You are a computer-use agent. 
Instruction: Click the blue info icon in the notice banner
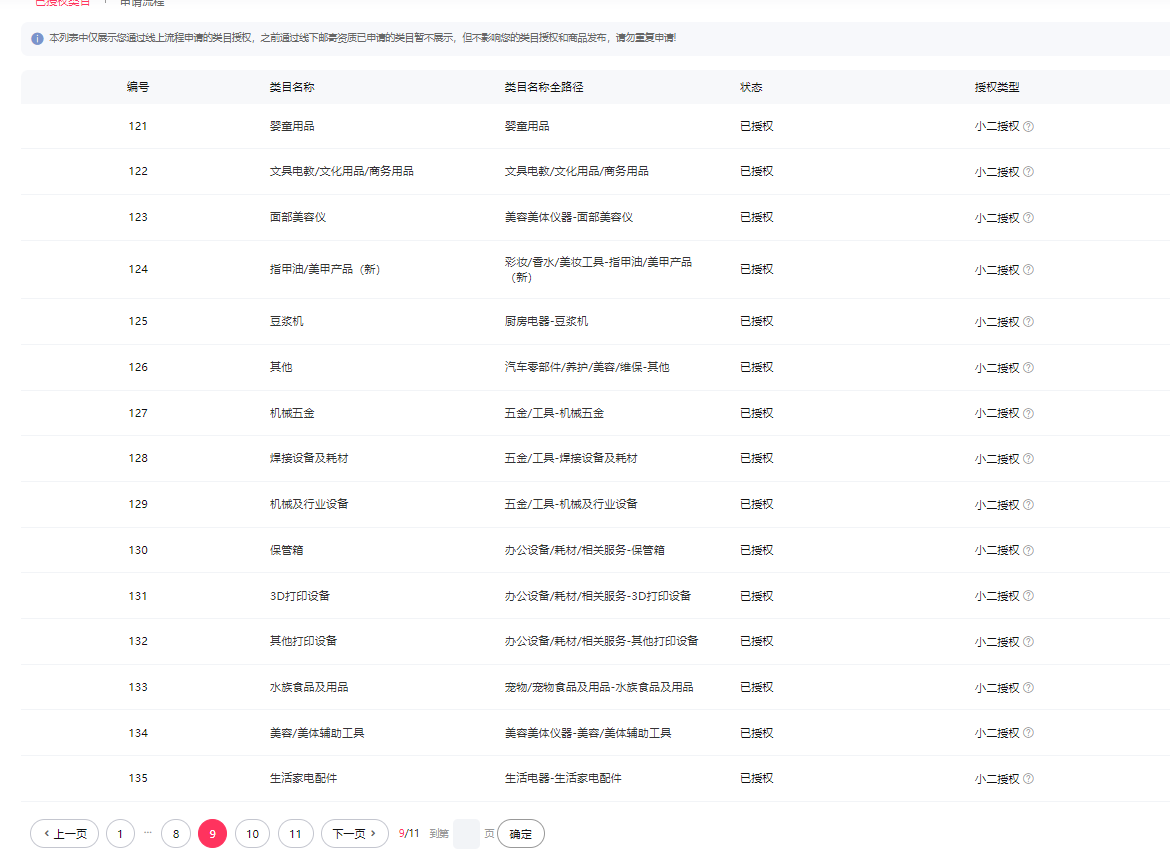[x=38, y=39]
